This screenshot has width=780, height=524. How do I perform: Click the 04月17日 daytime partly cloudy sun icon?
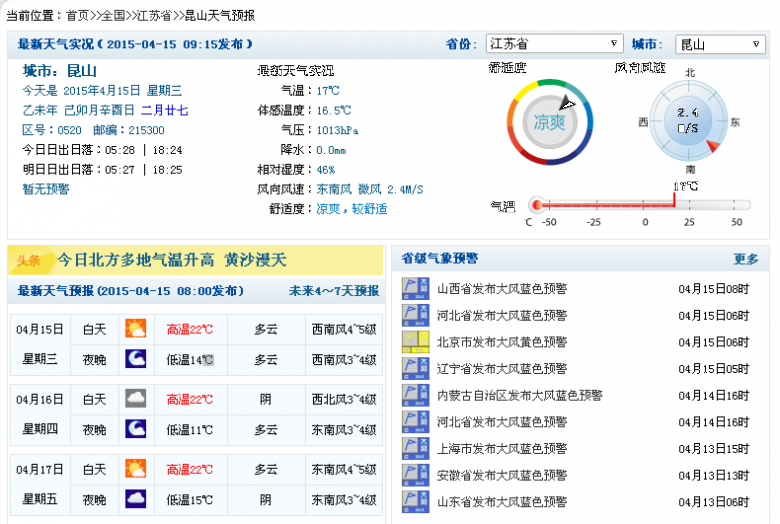coord(136,469)
